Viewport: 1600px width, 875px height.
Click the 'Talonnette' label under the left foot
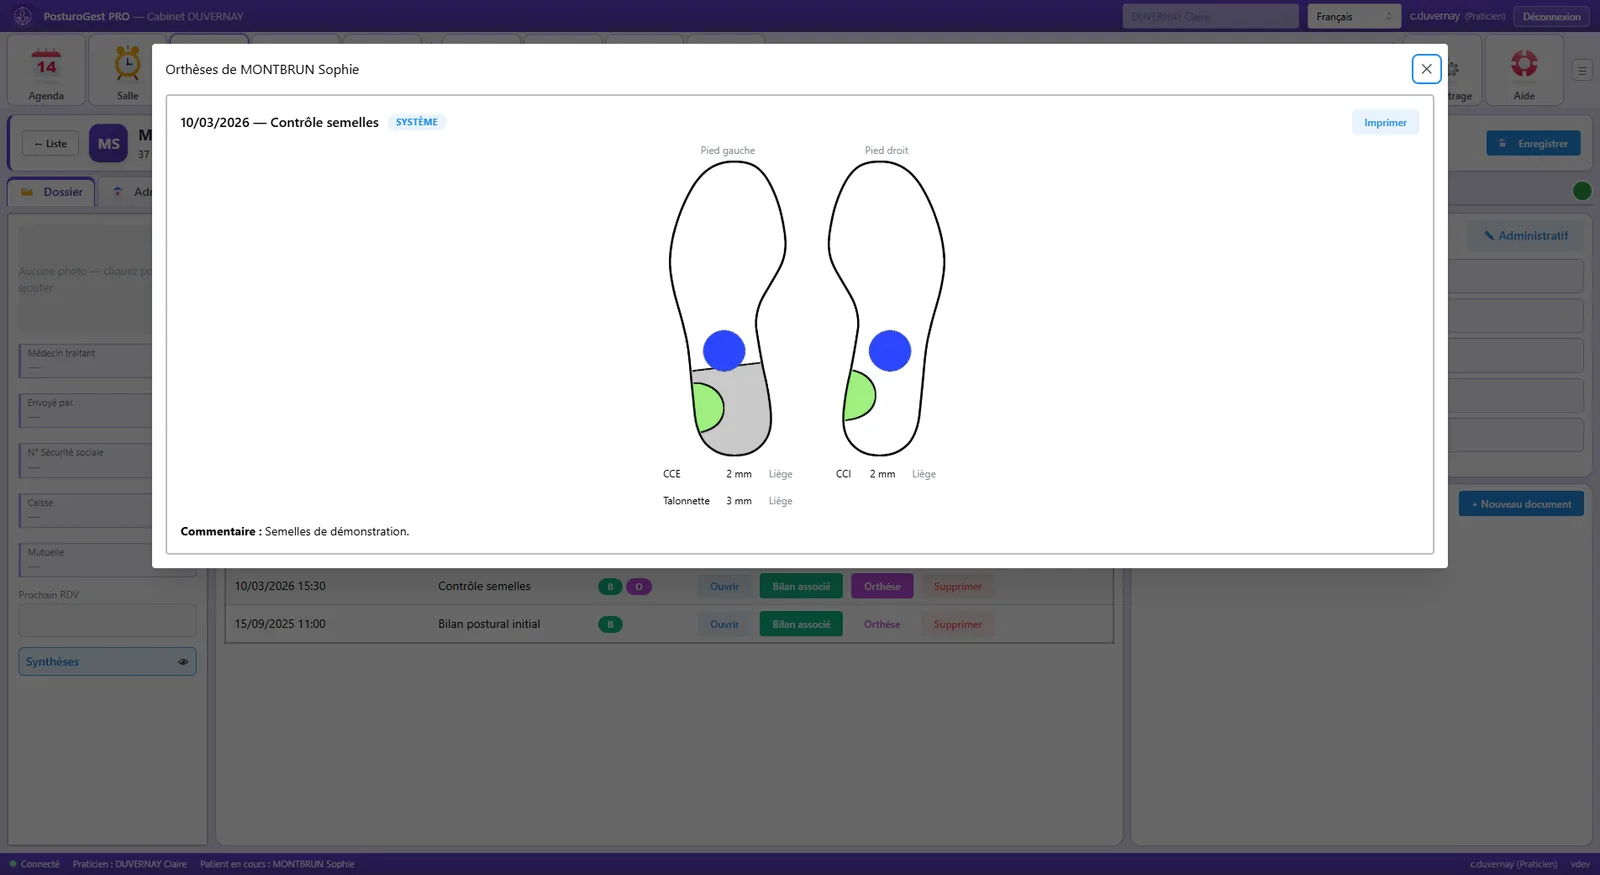686,501
